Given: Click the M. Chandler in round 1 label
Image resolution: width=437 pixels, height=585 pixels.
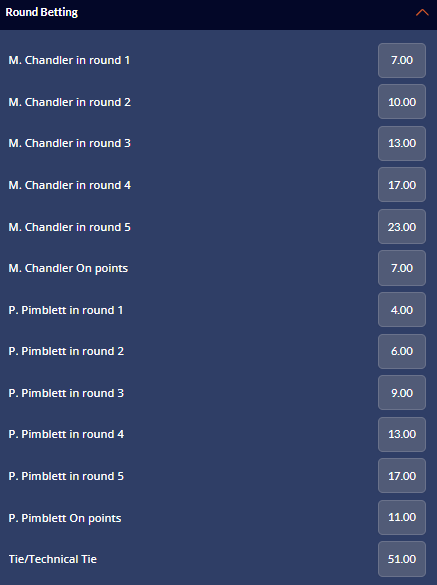Looking at the screenshot, I should pyautogui.click(x=69, y=60).
